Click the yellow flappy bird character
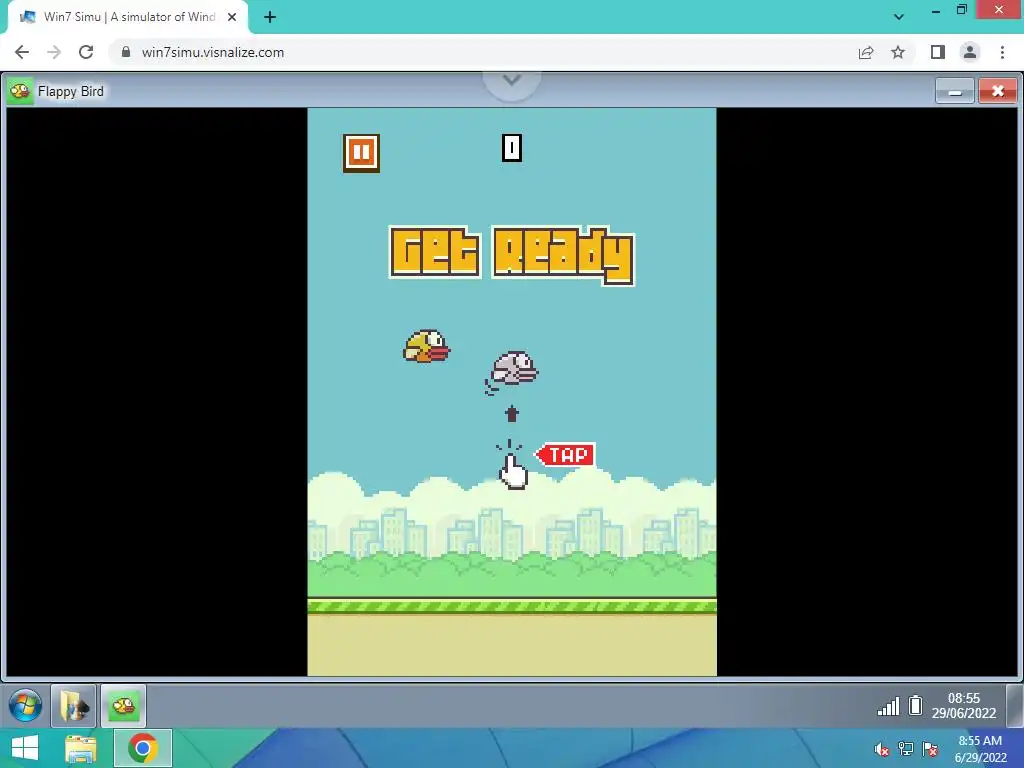This screenshot has width=1024, height=768. point(426,346)
